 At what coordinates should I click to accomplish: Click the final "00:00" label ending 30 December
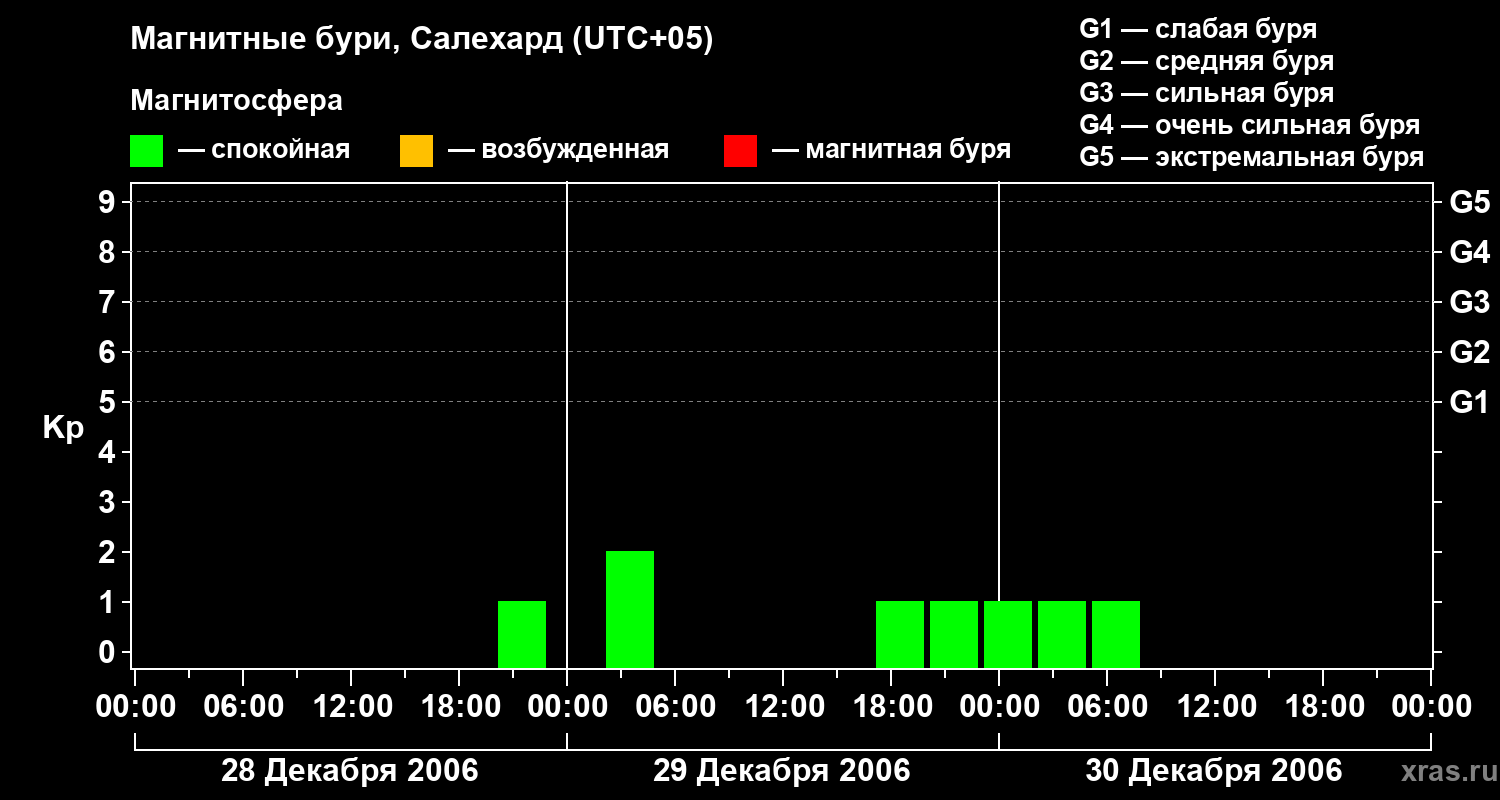[x=1431, y=707]
